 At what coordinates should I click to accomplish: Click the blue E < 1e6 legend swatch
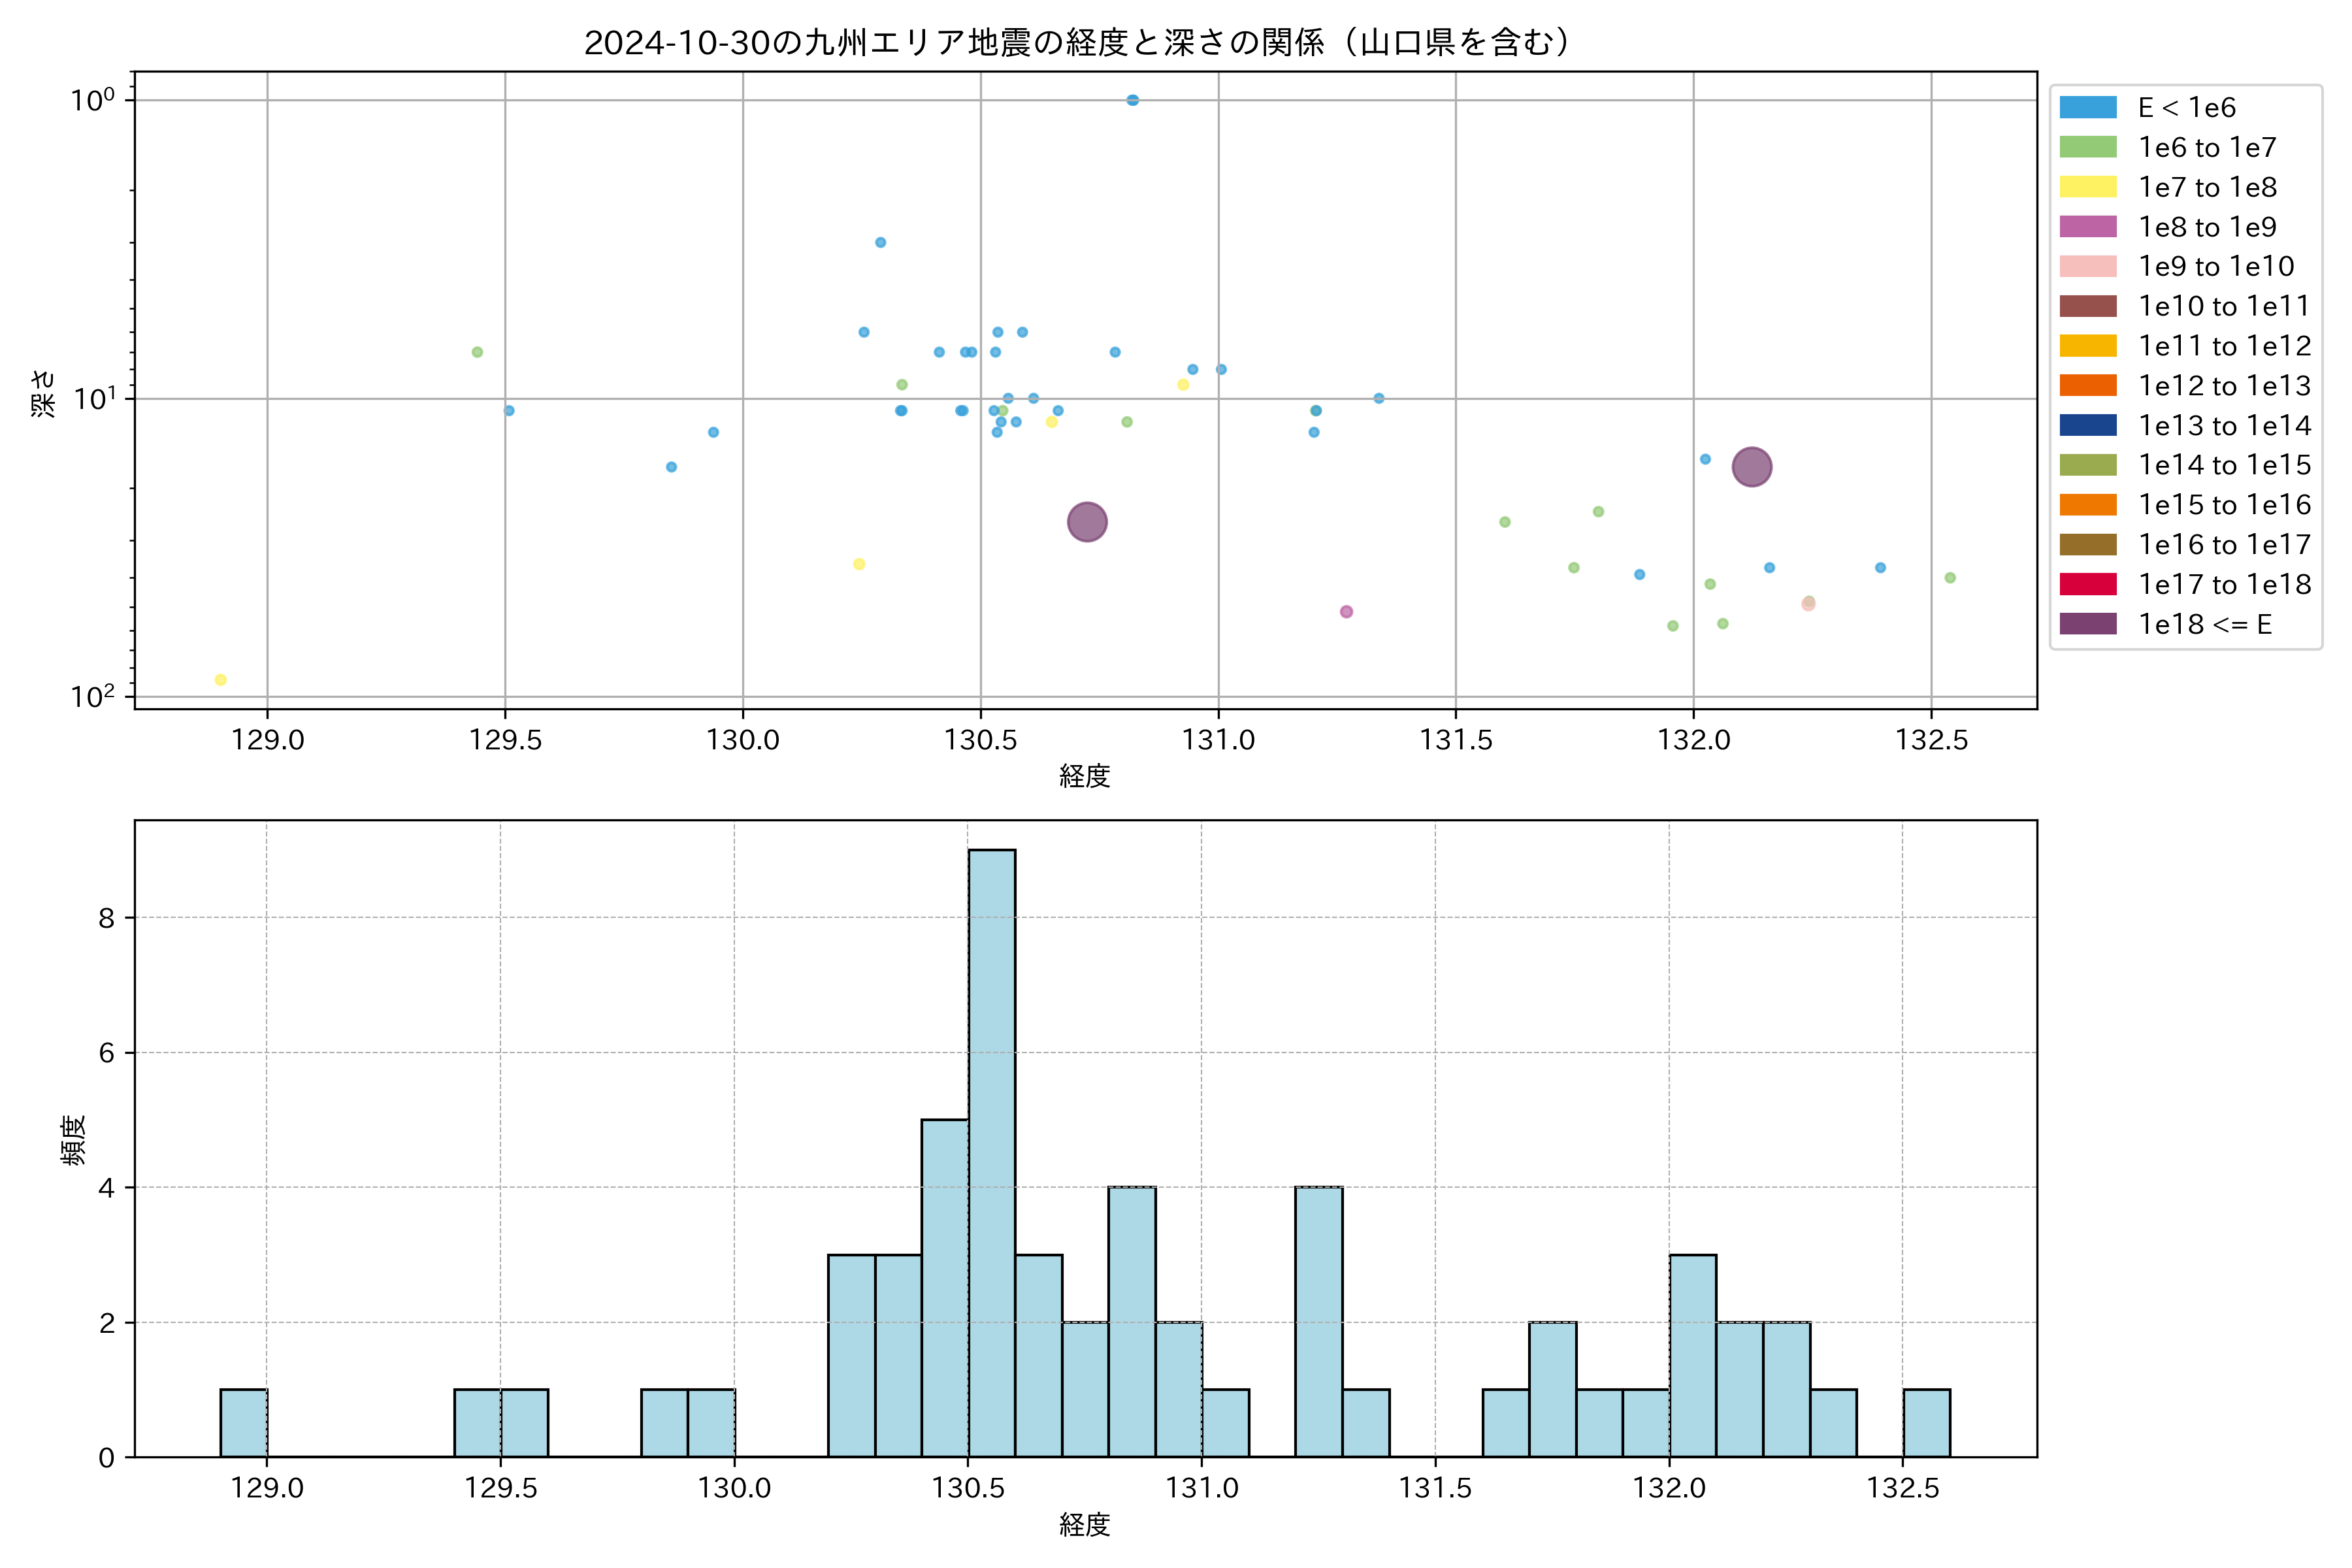(x=2088, y=108)
